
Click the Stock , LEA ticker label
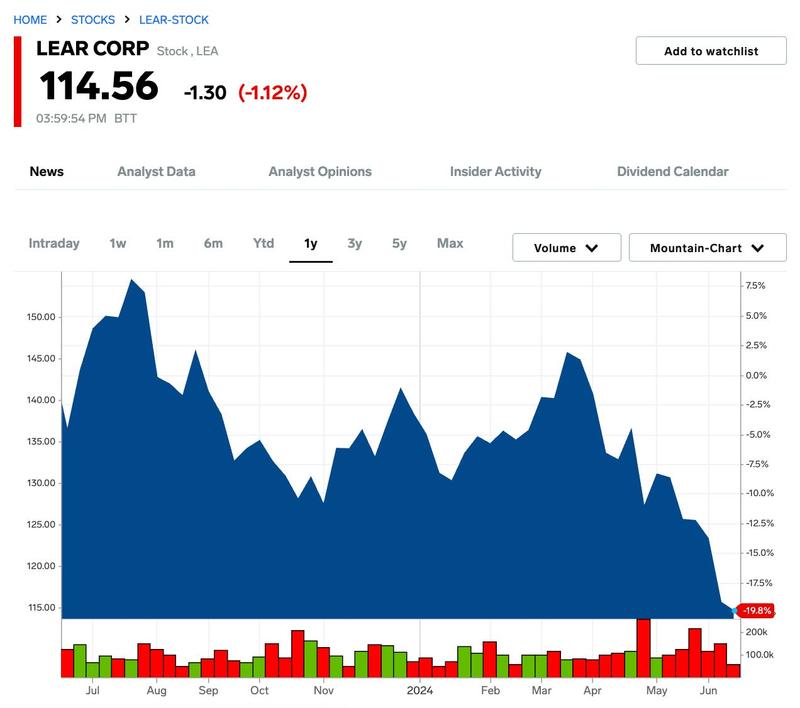[187, 51]
